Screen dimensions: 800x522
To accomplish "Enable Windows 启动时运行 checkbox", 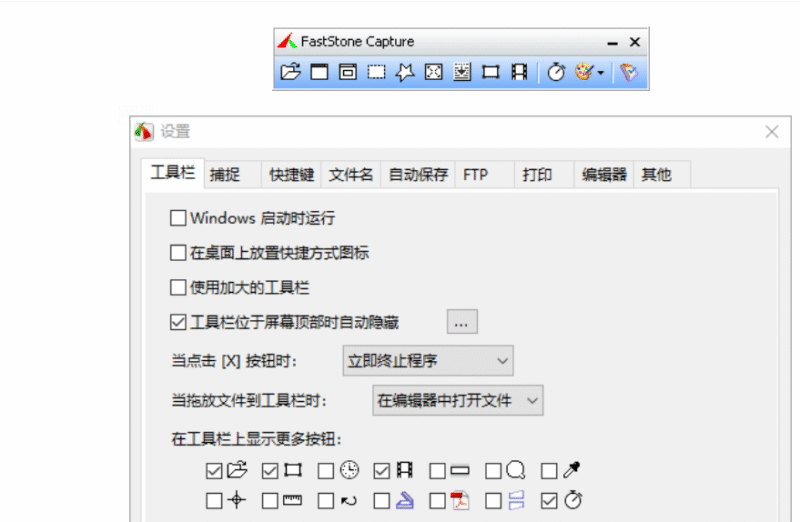I will tap(178, 218).
